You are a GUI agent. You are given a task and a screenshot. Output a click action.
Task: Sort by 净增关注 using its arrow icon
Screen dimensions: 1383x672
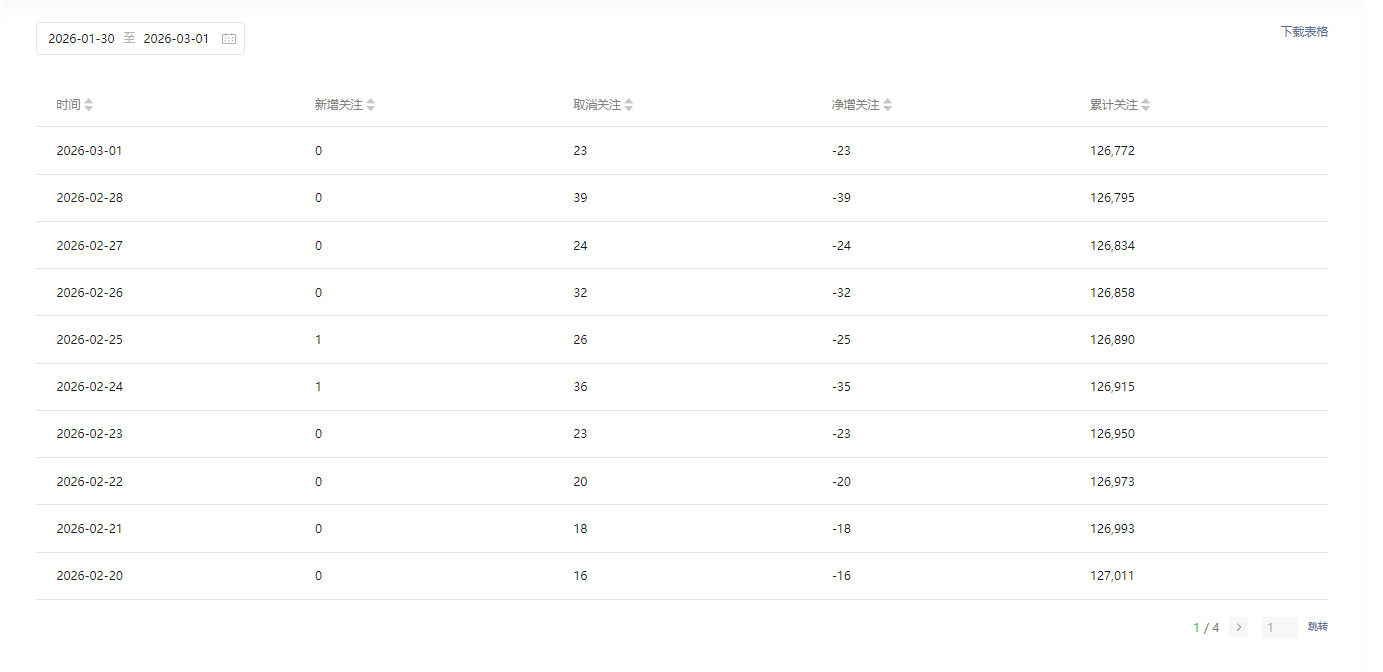coord(888,105)
